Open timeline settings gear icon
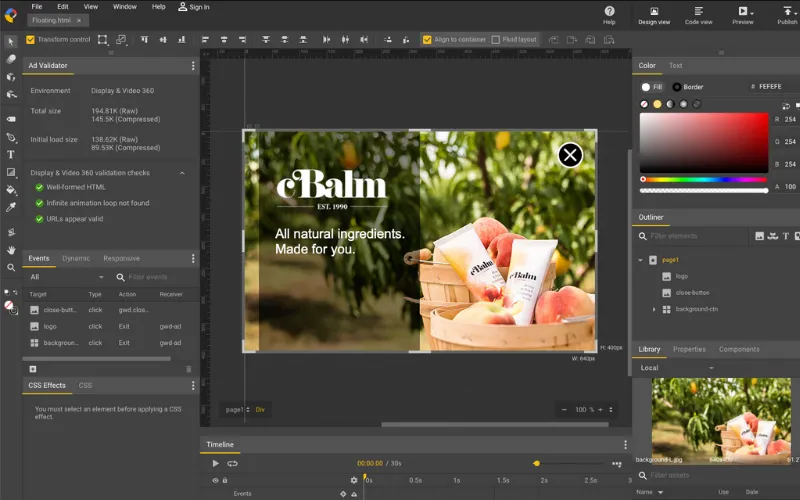The height and width of the screenshot is (500, 800). coord(354,480)
